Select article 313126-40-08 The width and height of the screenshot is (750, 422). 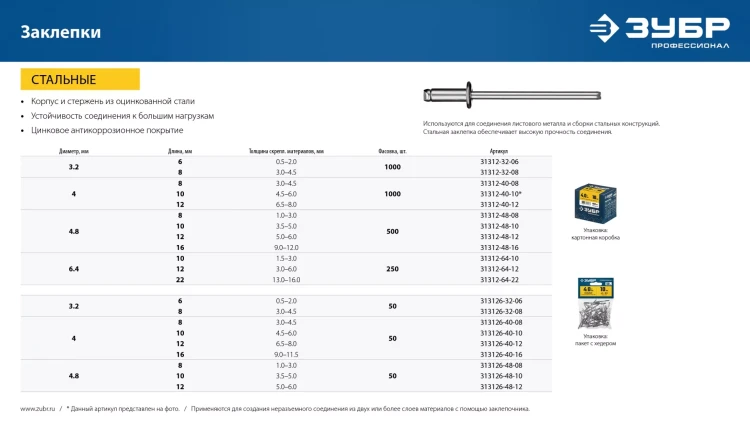coord(501,322)
